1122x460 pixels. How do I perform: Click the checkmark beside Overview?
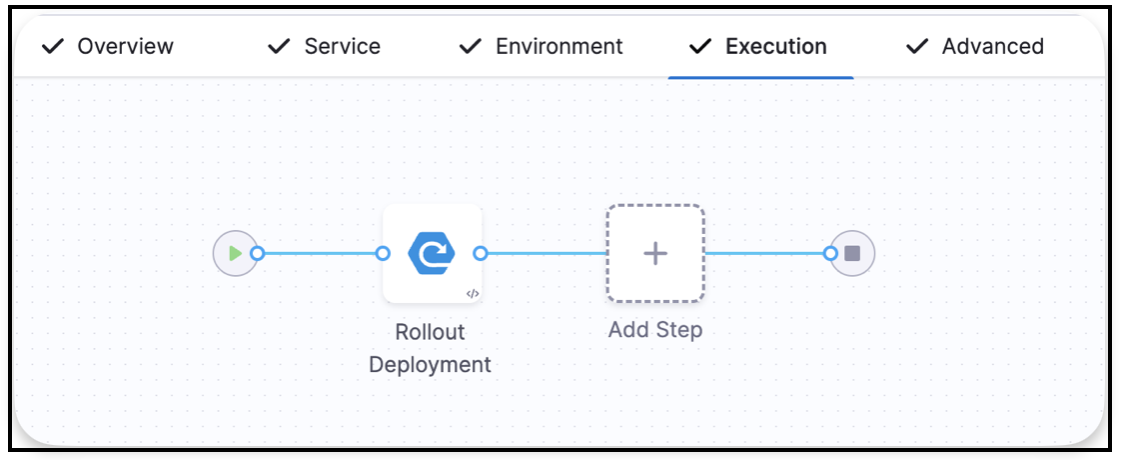tap(53, 47)
